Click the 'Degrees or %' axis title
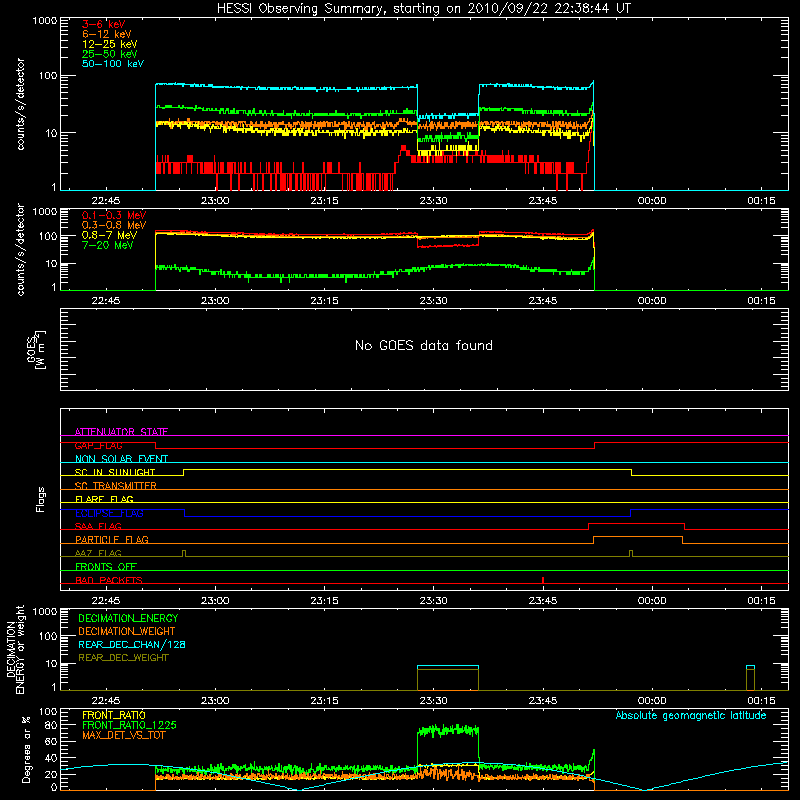The image size is (800, 800). tap(26, 749)
